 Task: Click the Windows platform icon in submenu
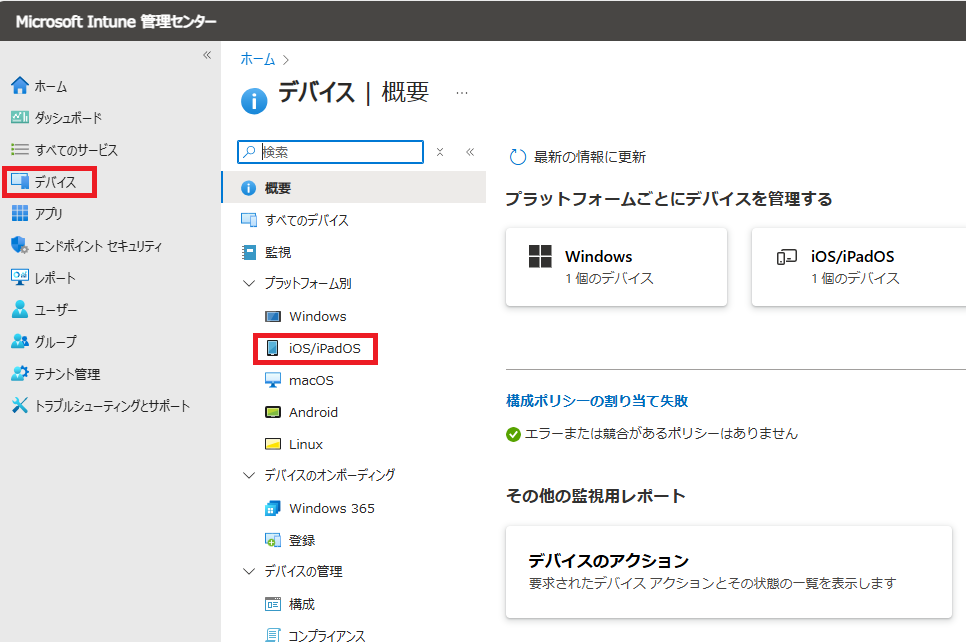point(273,317)
